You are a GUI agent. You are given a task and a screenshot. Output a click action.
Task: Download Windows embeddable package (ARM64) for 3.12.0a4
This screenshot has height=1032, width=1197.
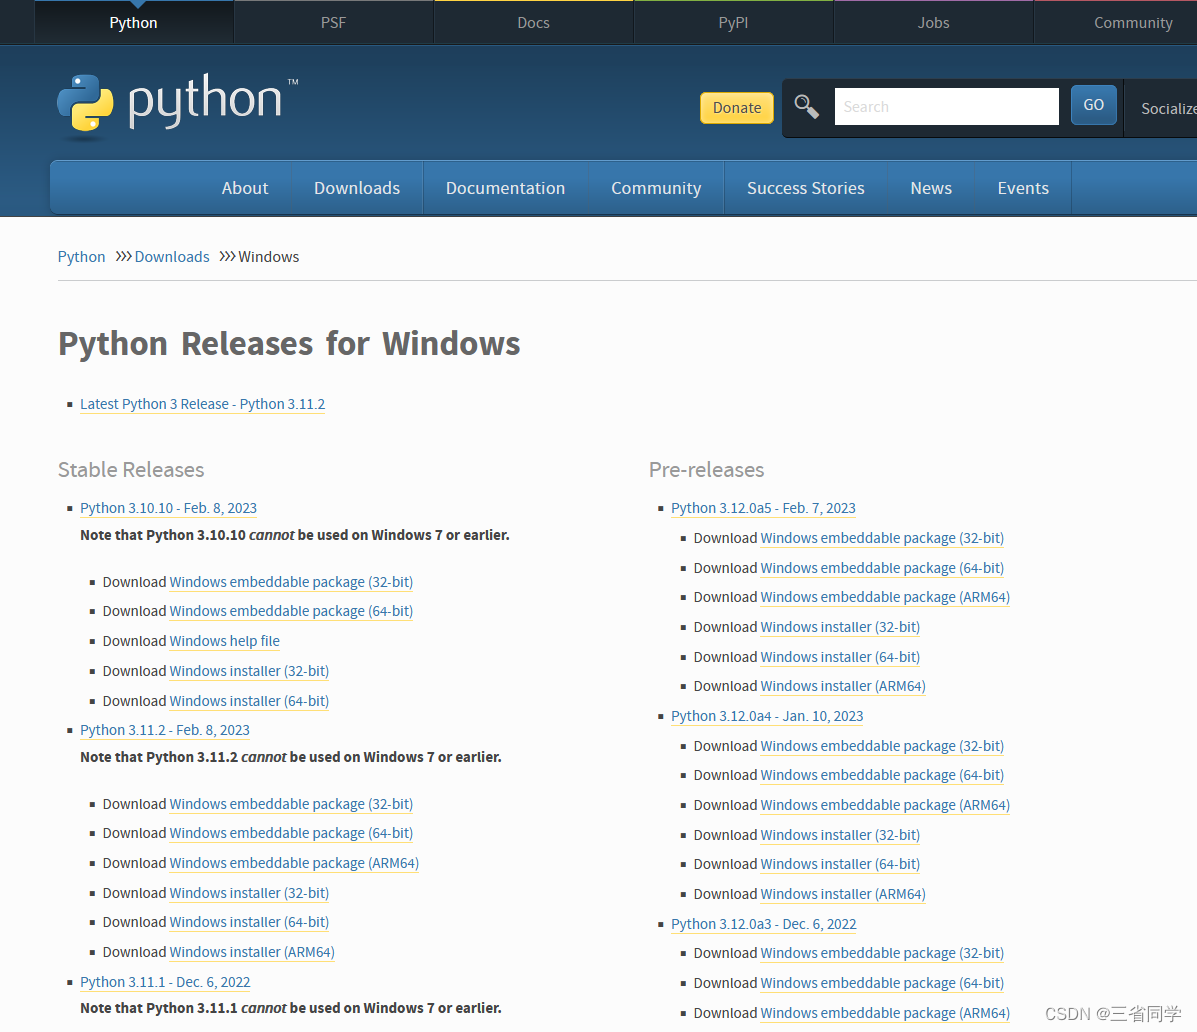(885, 805)
